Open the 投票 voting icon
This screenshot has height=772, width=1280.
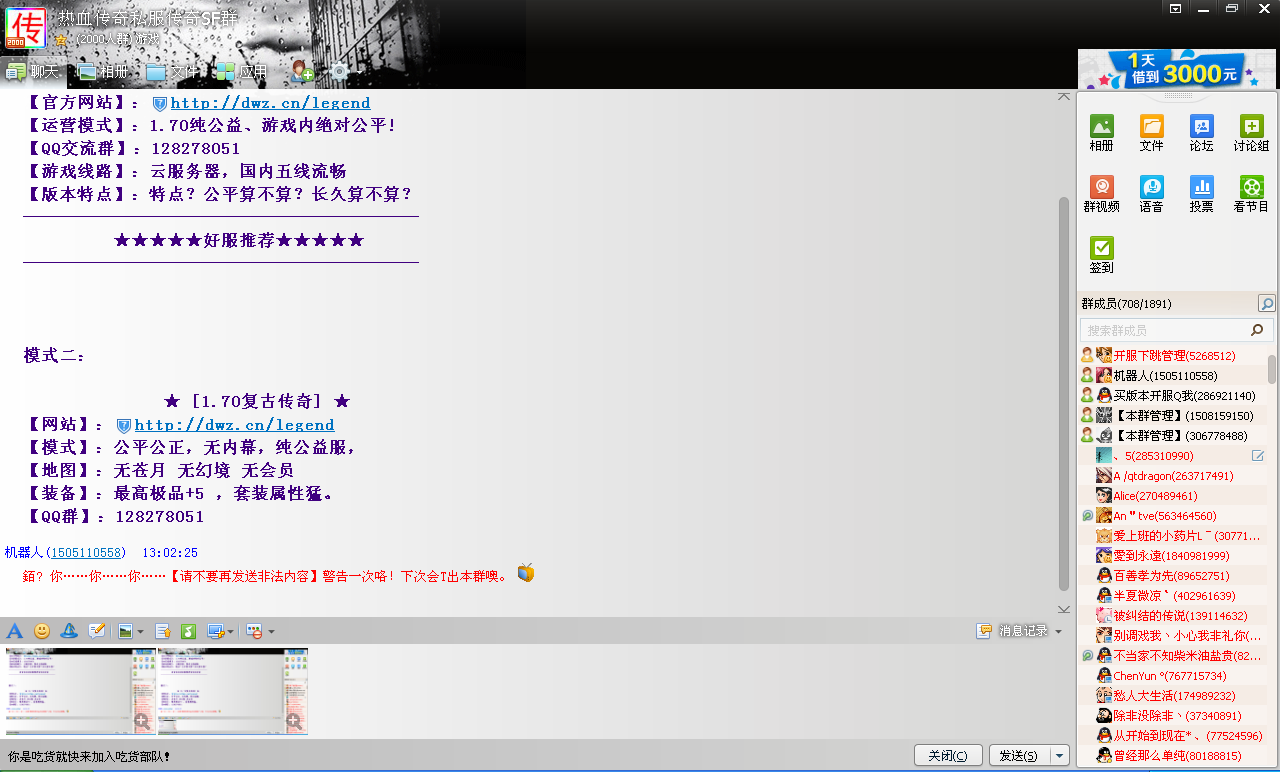(x=1201, y=195)
